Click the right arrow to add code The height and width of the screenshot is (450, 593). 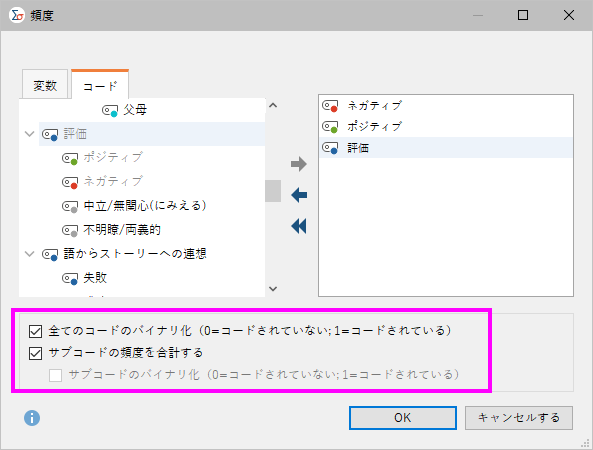pyautogui.click(x=298, y=164)
